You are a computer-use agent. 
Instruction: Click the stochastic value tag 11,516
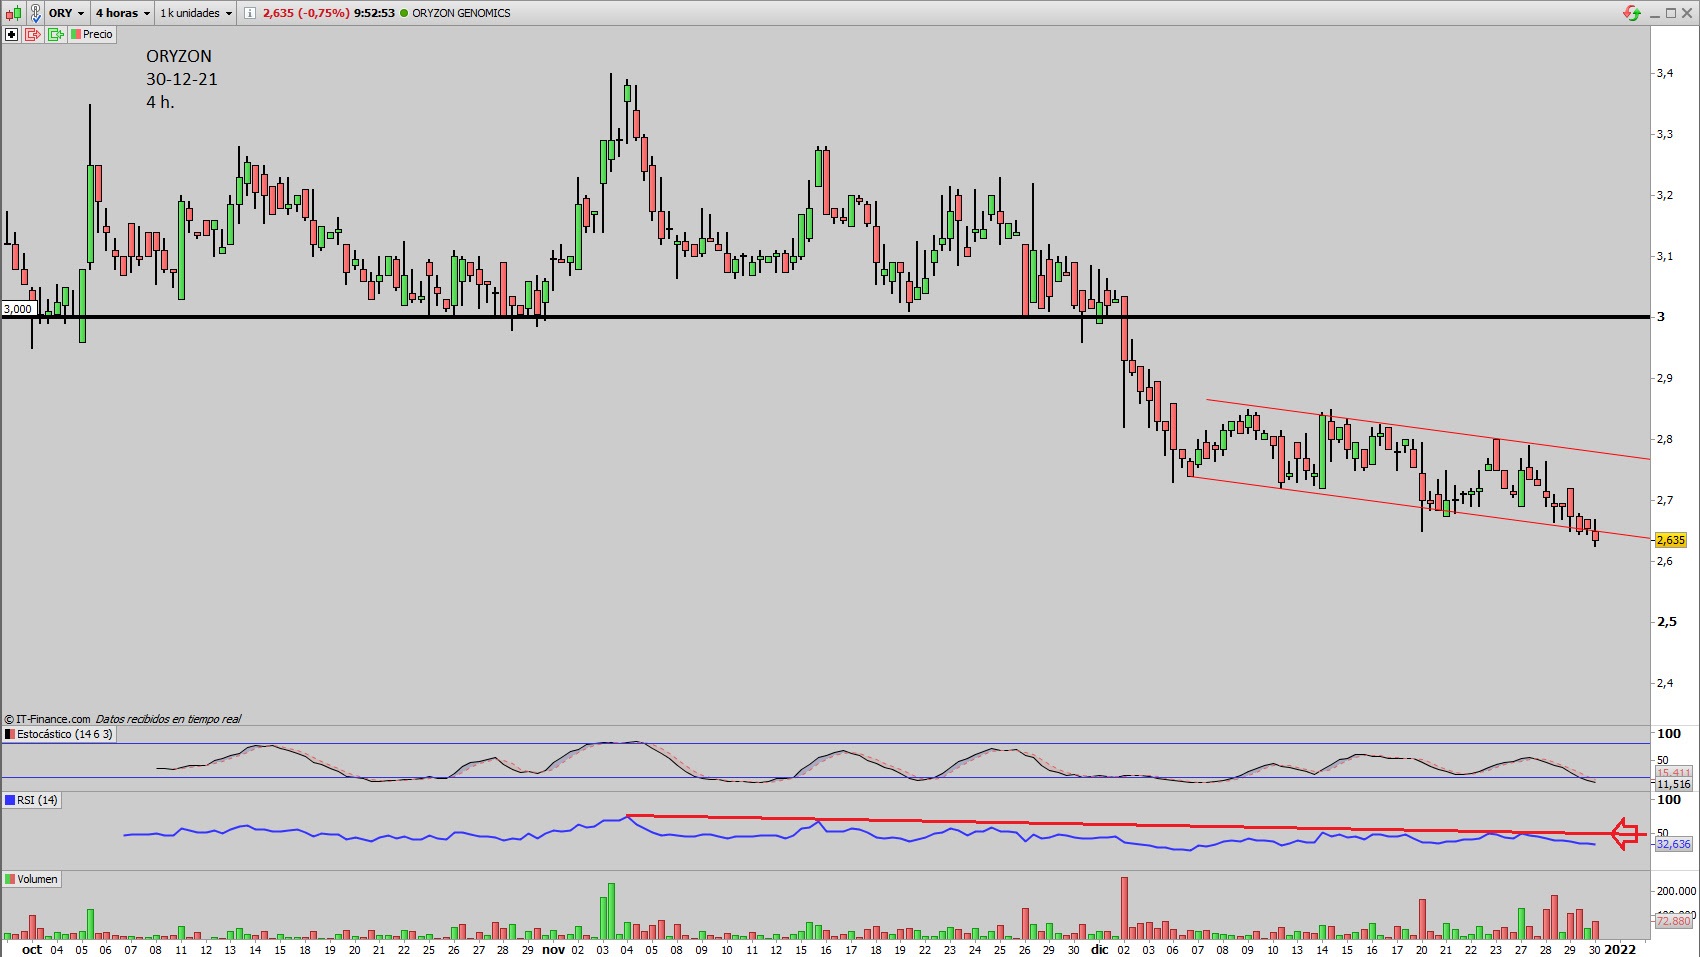point(1673,785)
